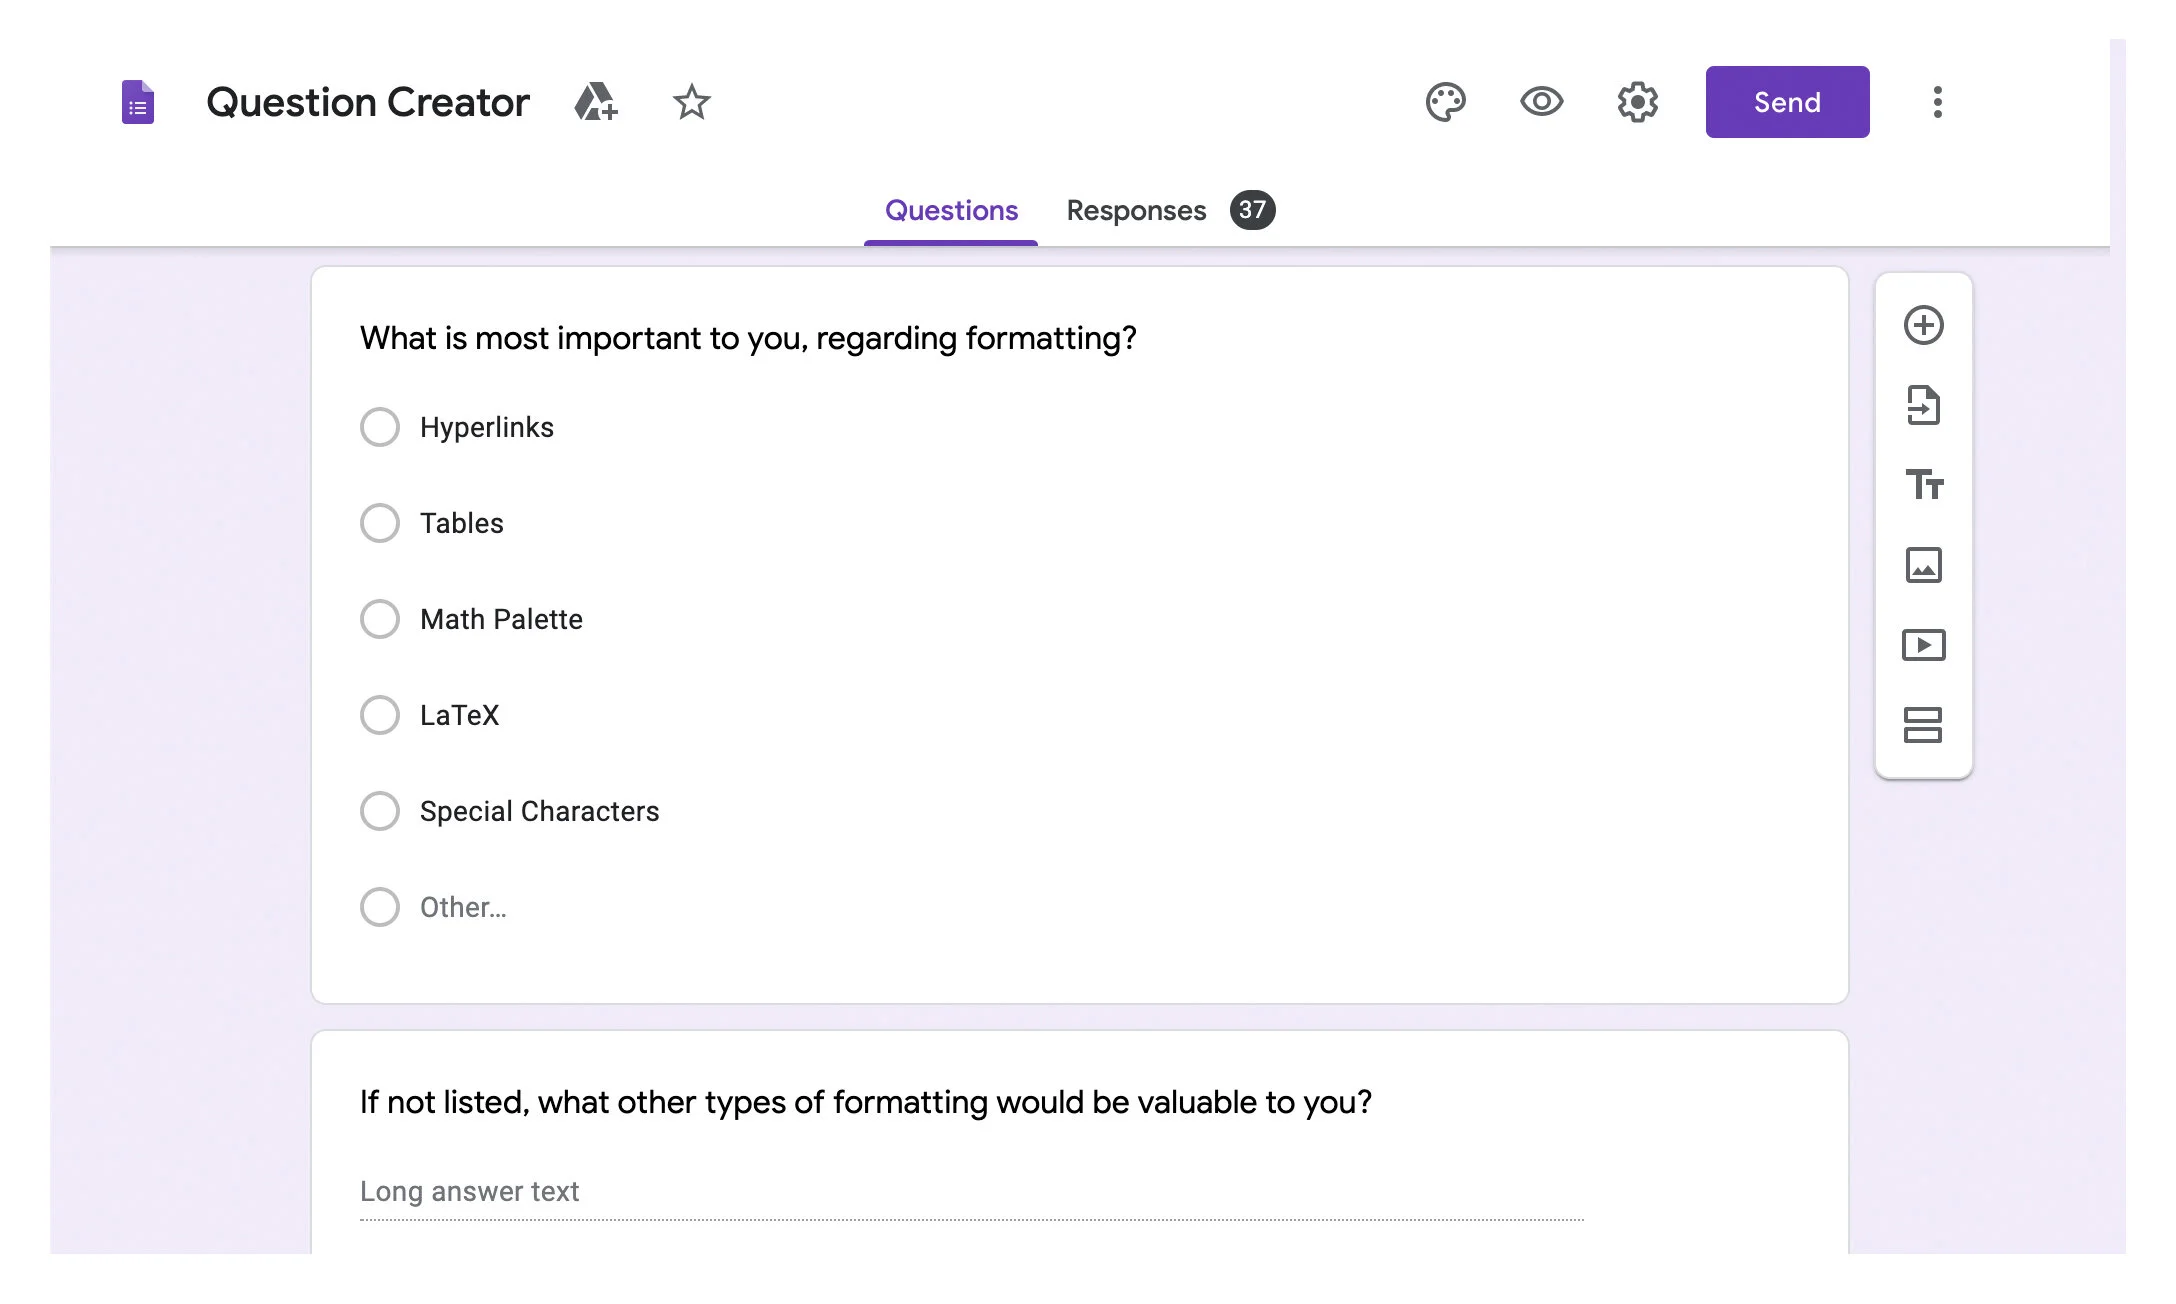Viewport: 2176px width, 1304px height.
Task: Add a video from the sidebar
Action: coord(1923,645)
